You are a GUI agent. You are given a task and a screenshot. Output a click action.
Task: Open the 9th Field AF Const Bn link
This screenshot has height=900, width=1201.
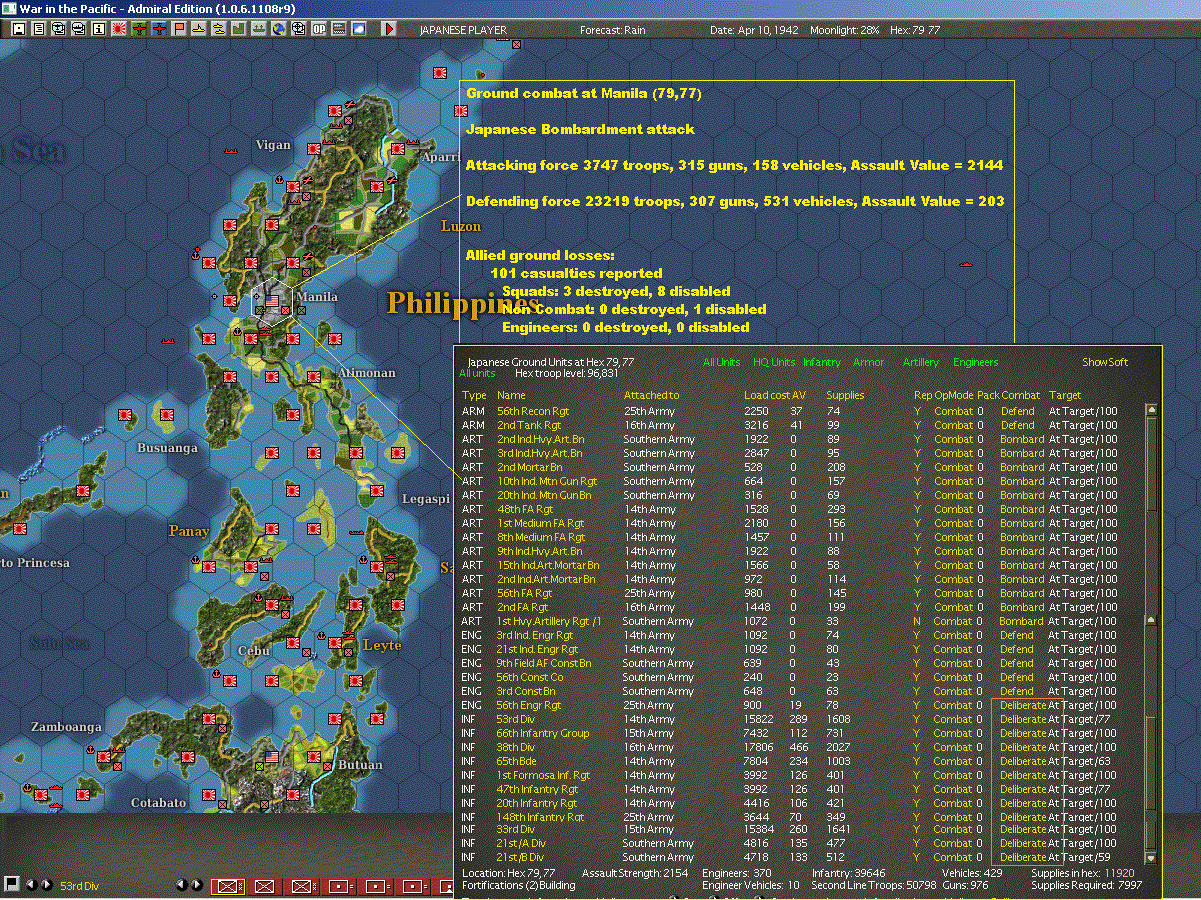[x=544, y=663]
